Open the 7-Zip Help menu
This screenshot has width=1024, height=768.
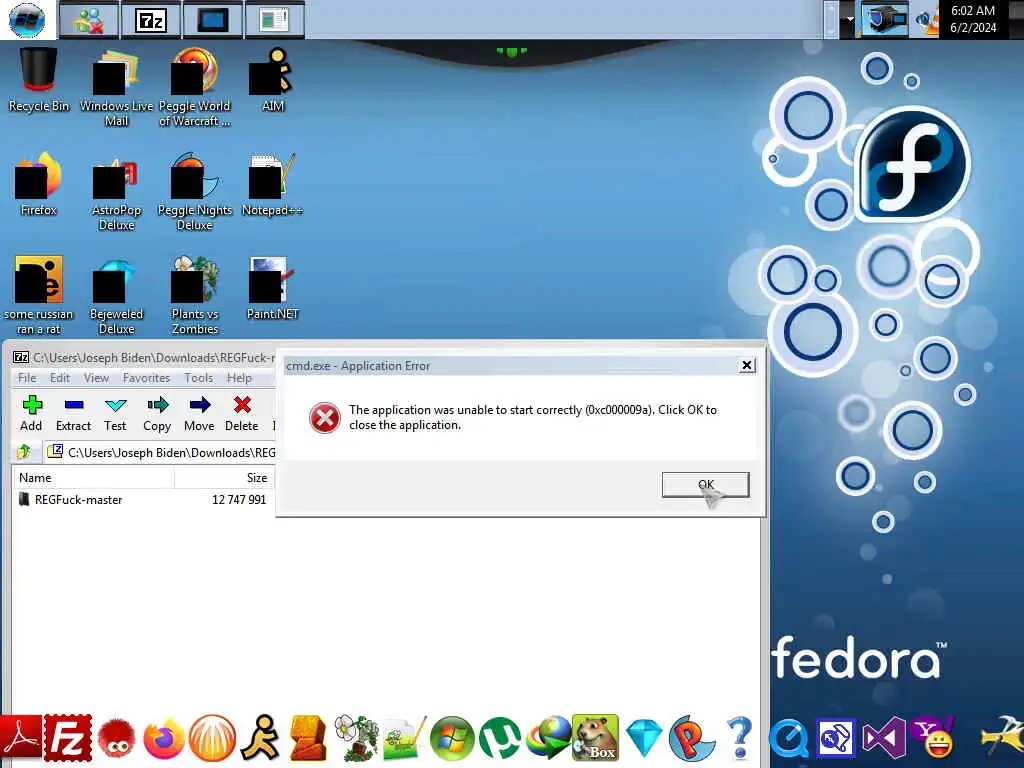tap(239, 378)
